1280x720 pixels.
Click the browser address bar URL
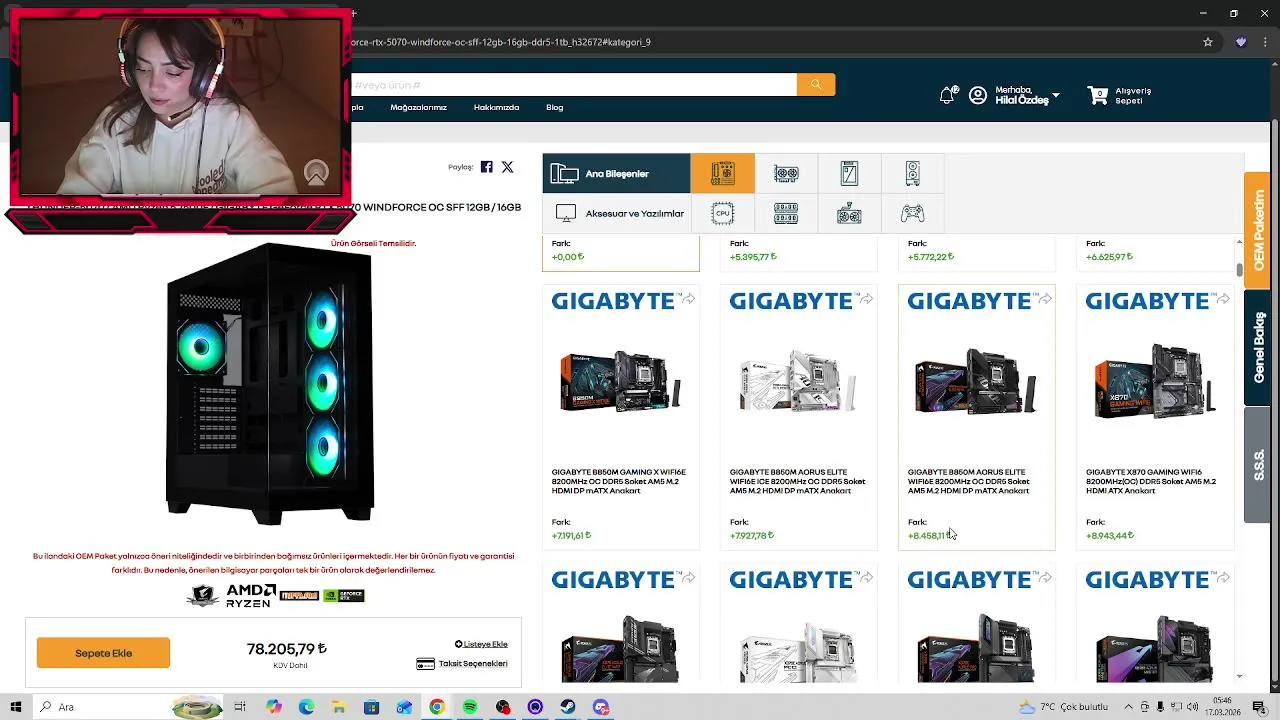[500, 42]
